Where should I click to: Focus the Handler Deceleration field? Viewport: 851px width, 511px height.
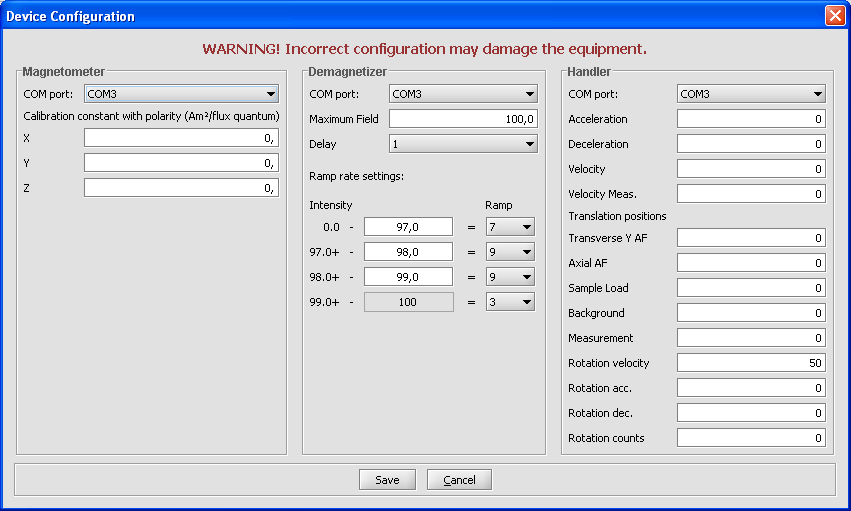pyautogui.click(x=751, y=144)
